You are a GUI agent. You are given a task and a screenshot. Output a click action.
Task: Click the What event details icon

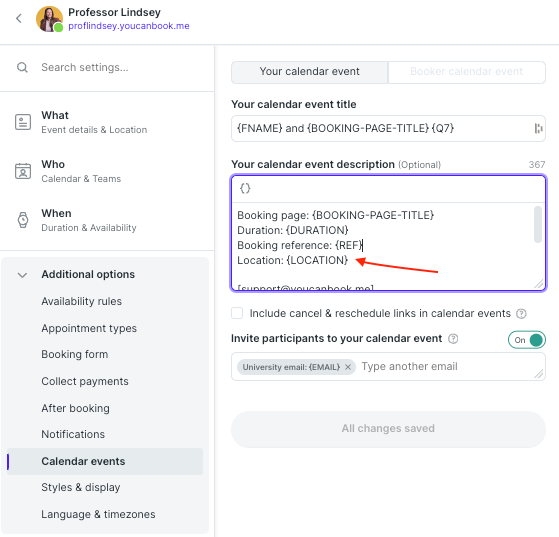coord(23,122)
